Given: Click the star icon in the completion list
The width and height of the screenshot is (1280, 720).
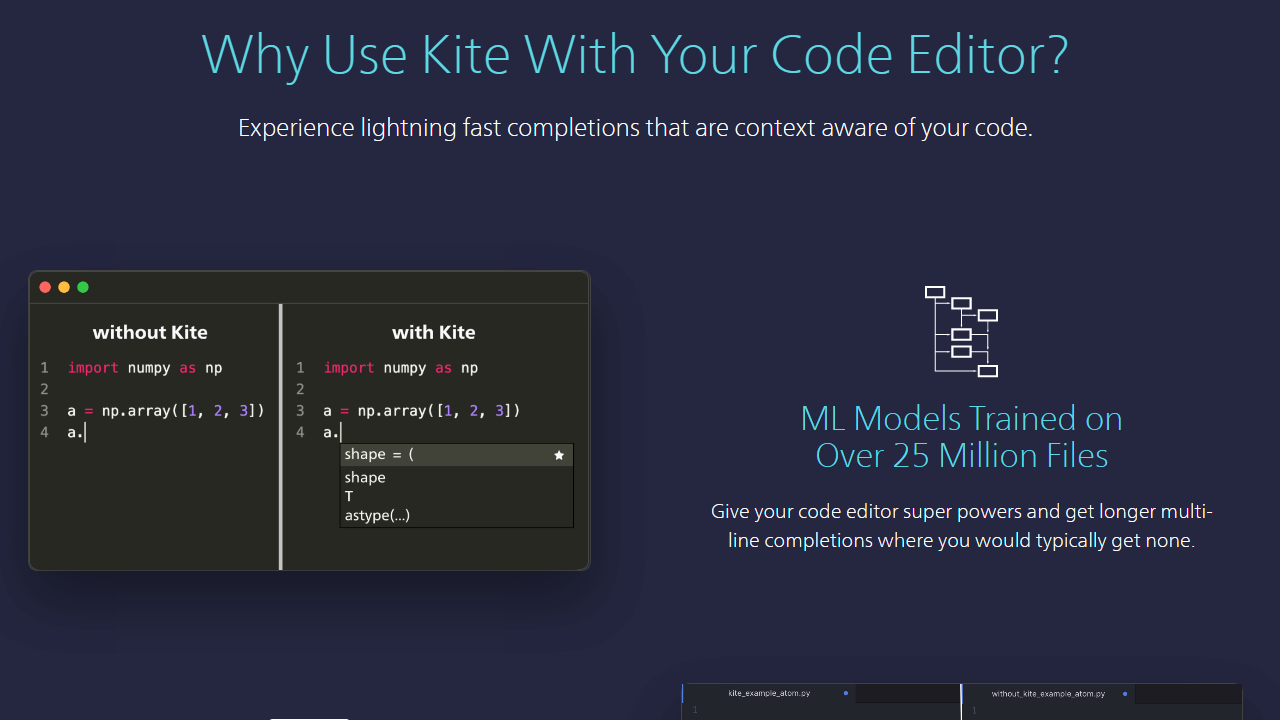Looking at the screenshot, I should click(559, 455).
